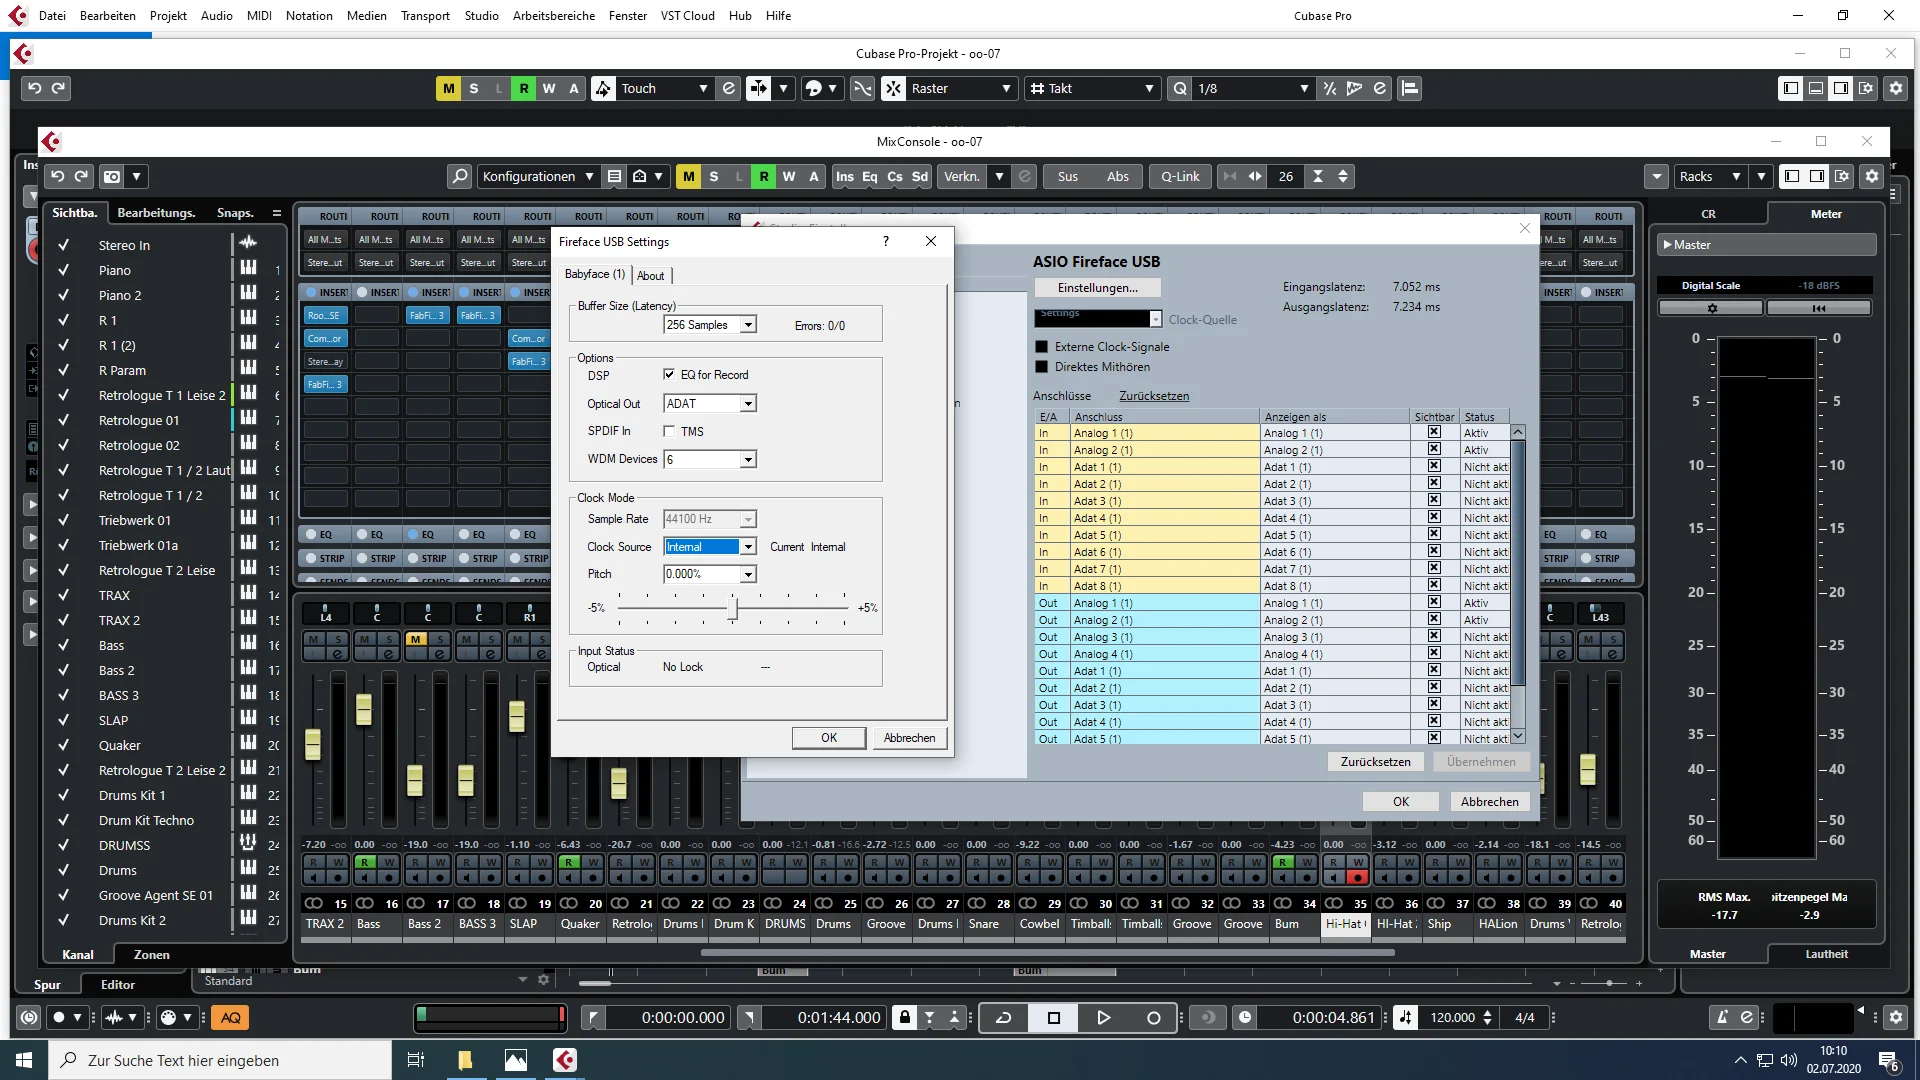This screenshot has width=1920, height=1080.
Task: Check Externe Clock-Signale option
Action: (1041, 346)
